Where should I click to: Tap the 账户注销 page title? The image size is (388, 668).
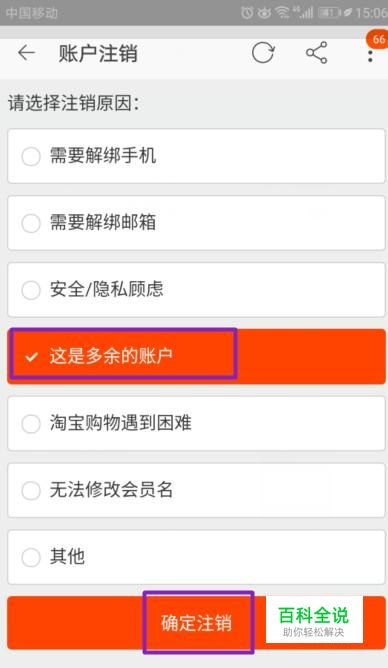coord(98,54)
